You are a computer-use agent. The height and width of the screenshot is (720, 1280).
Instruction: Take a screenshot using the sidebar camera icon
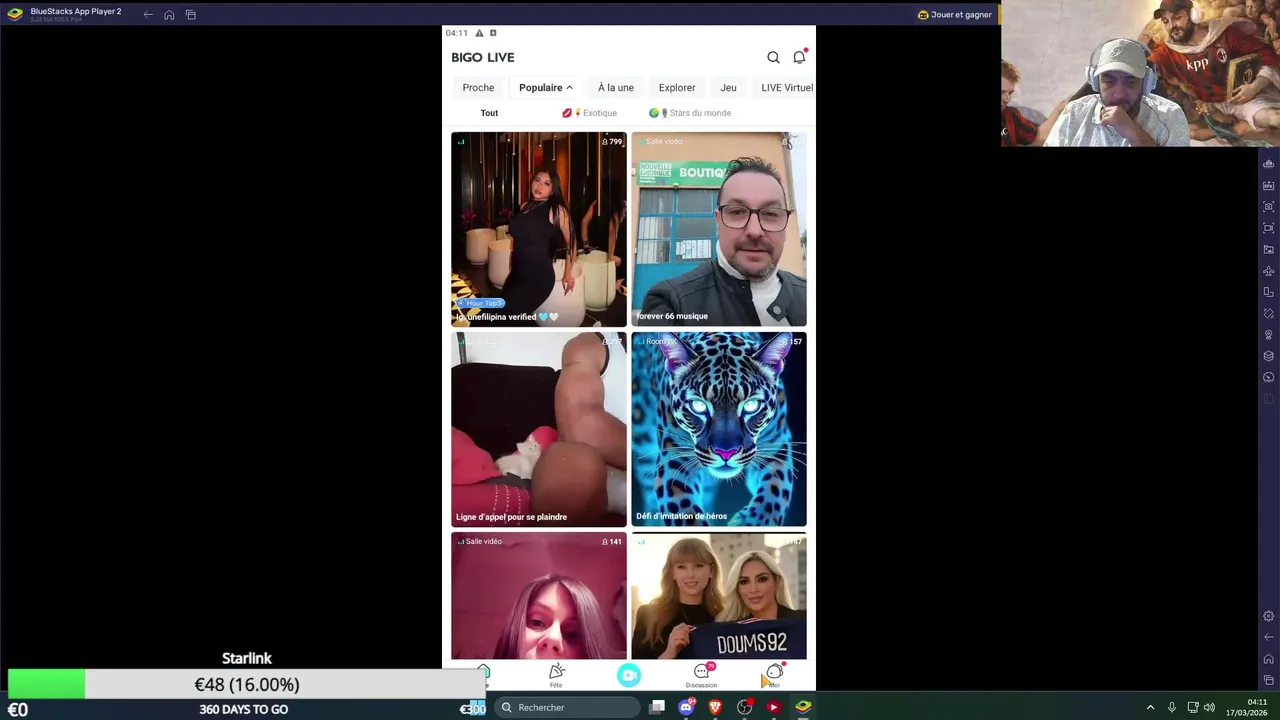(1269, 206)
